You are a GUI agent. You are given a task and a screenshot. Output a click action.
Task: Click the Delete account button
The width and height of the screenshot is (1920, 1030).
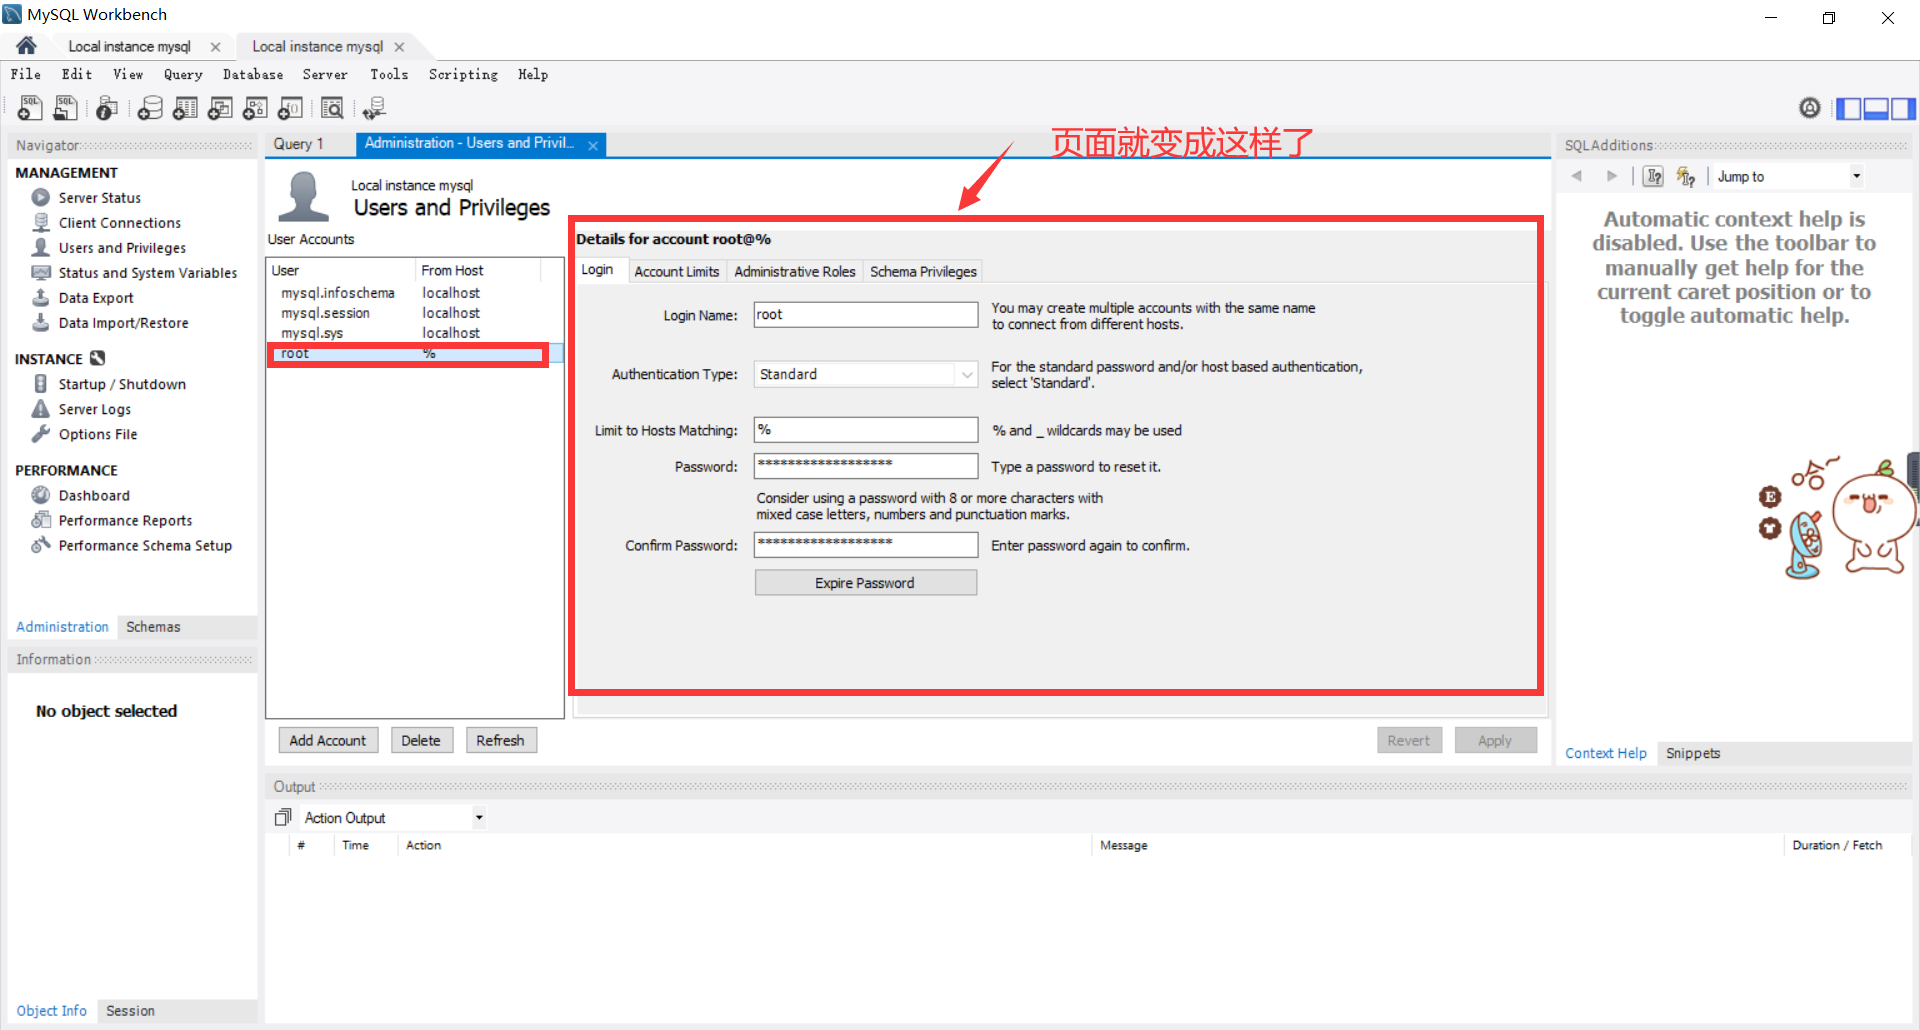(x=421, y=740)
